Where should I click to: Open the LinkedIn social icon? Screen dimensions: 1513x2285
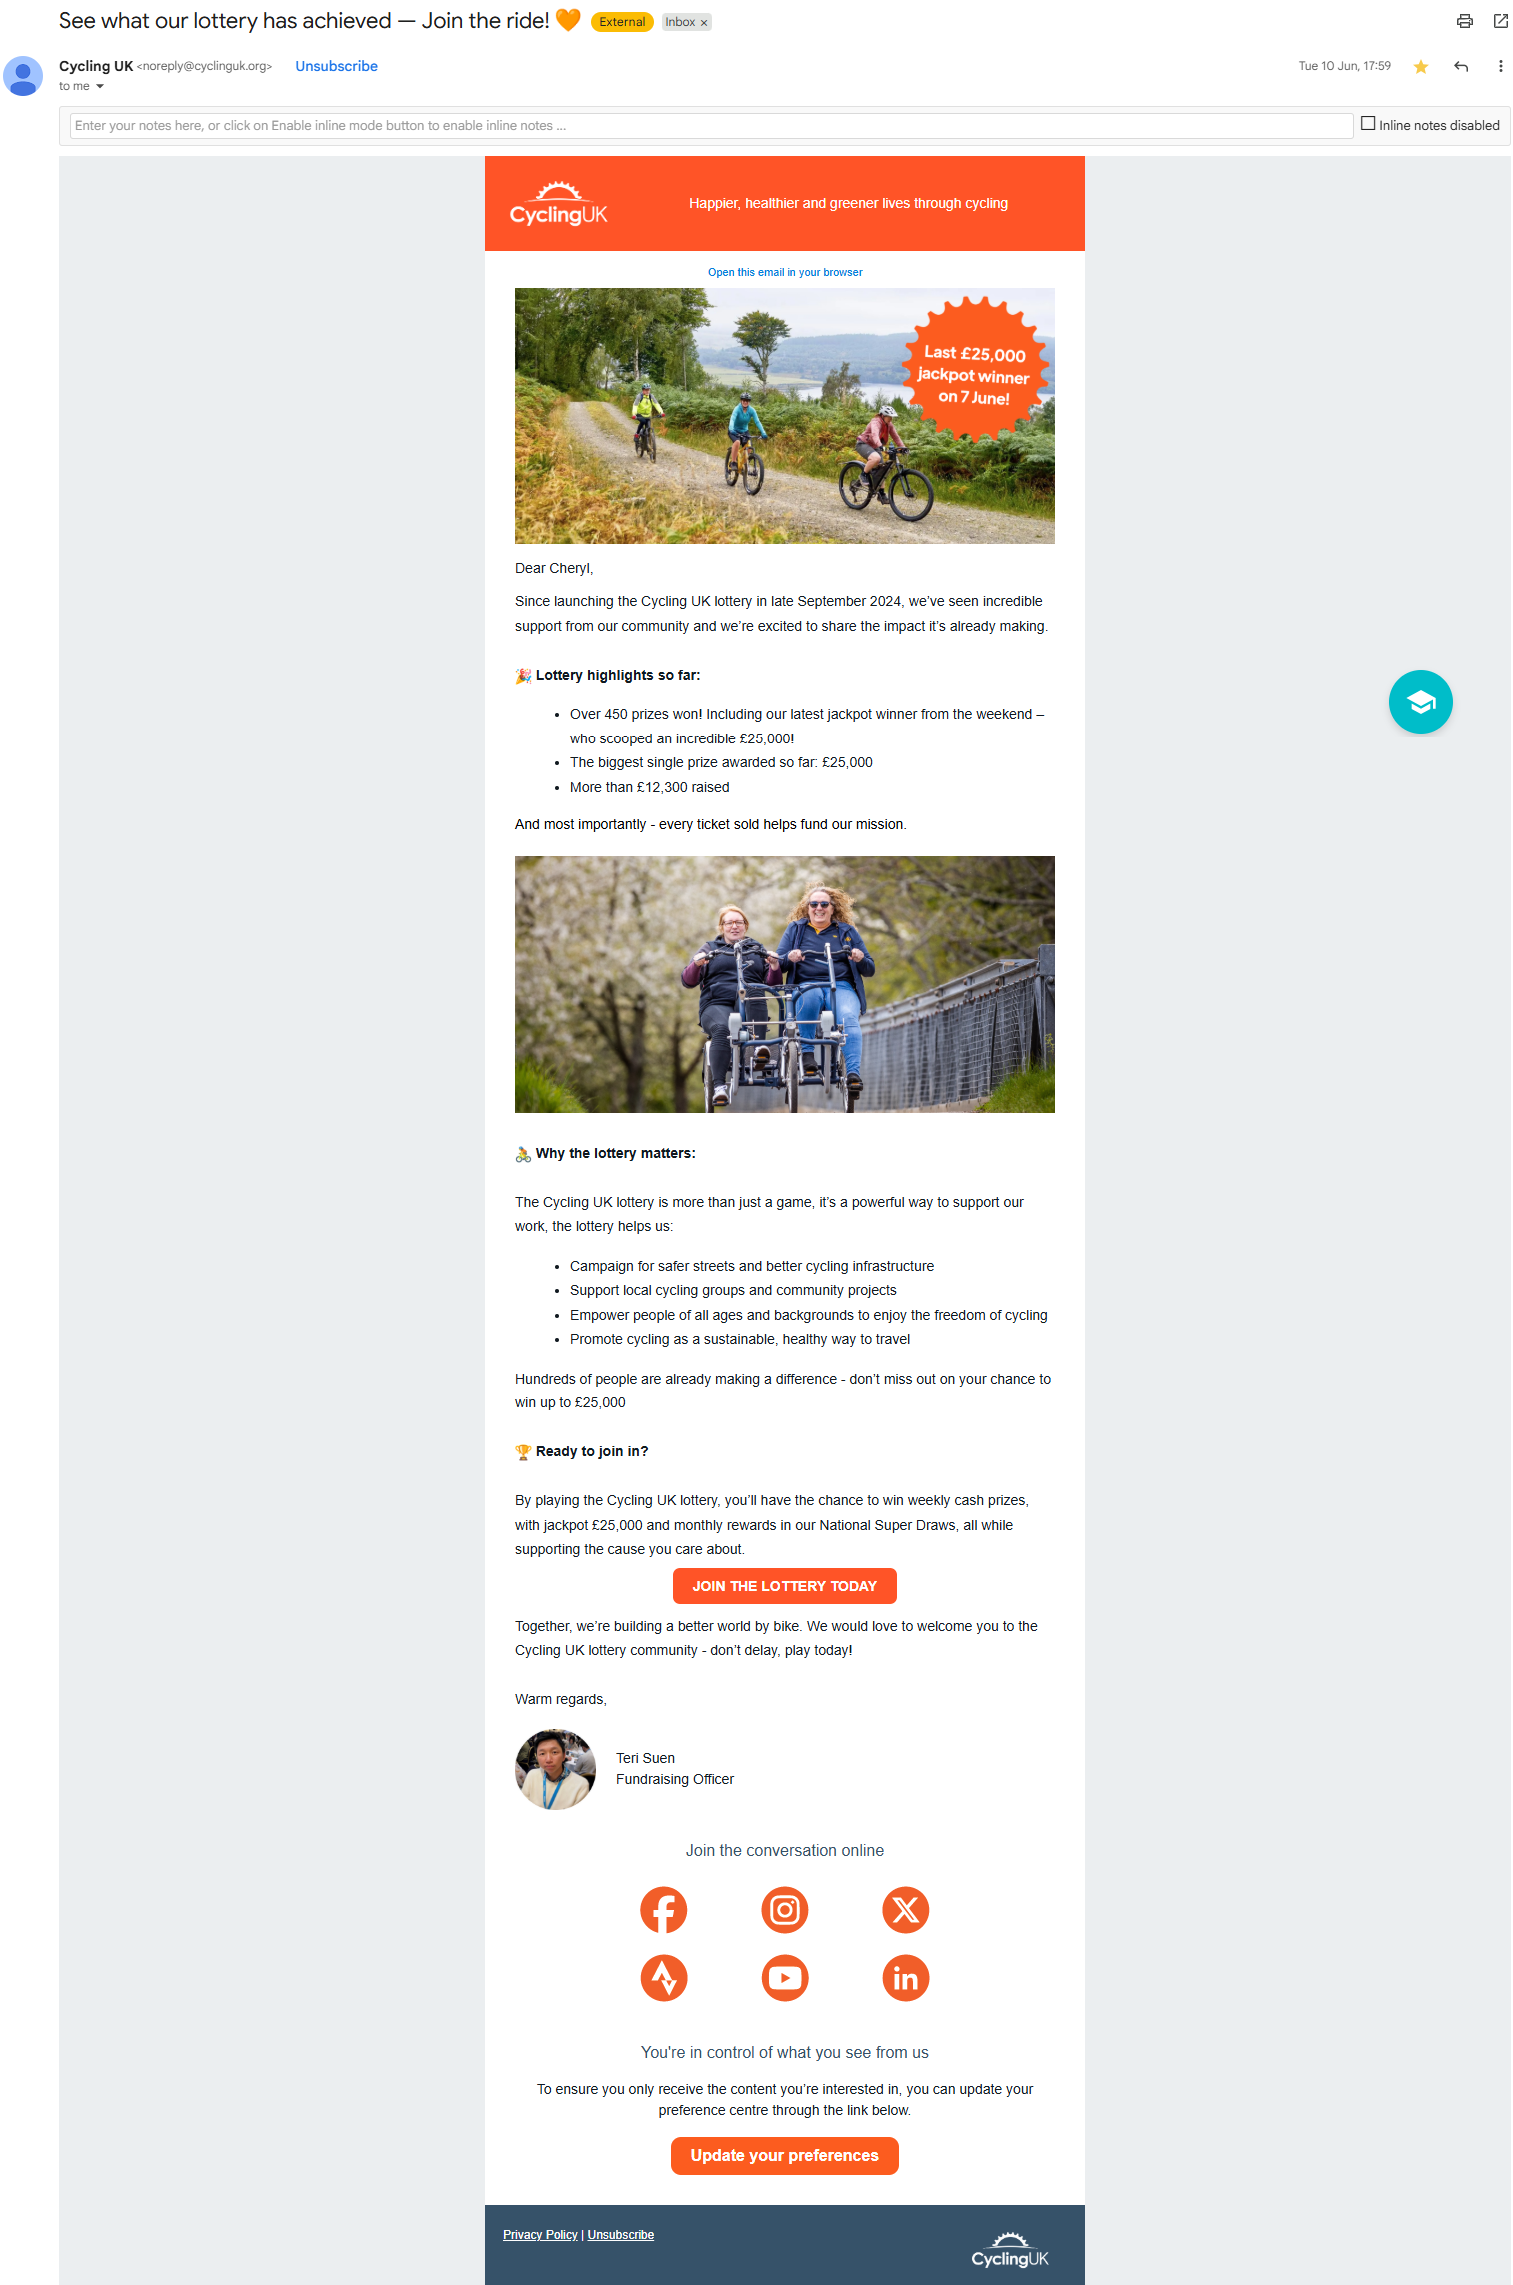[x=906, y=1978]
